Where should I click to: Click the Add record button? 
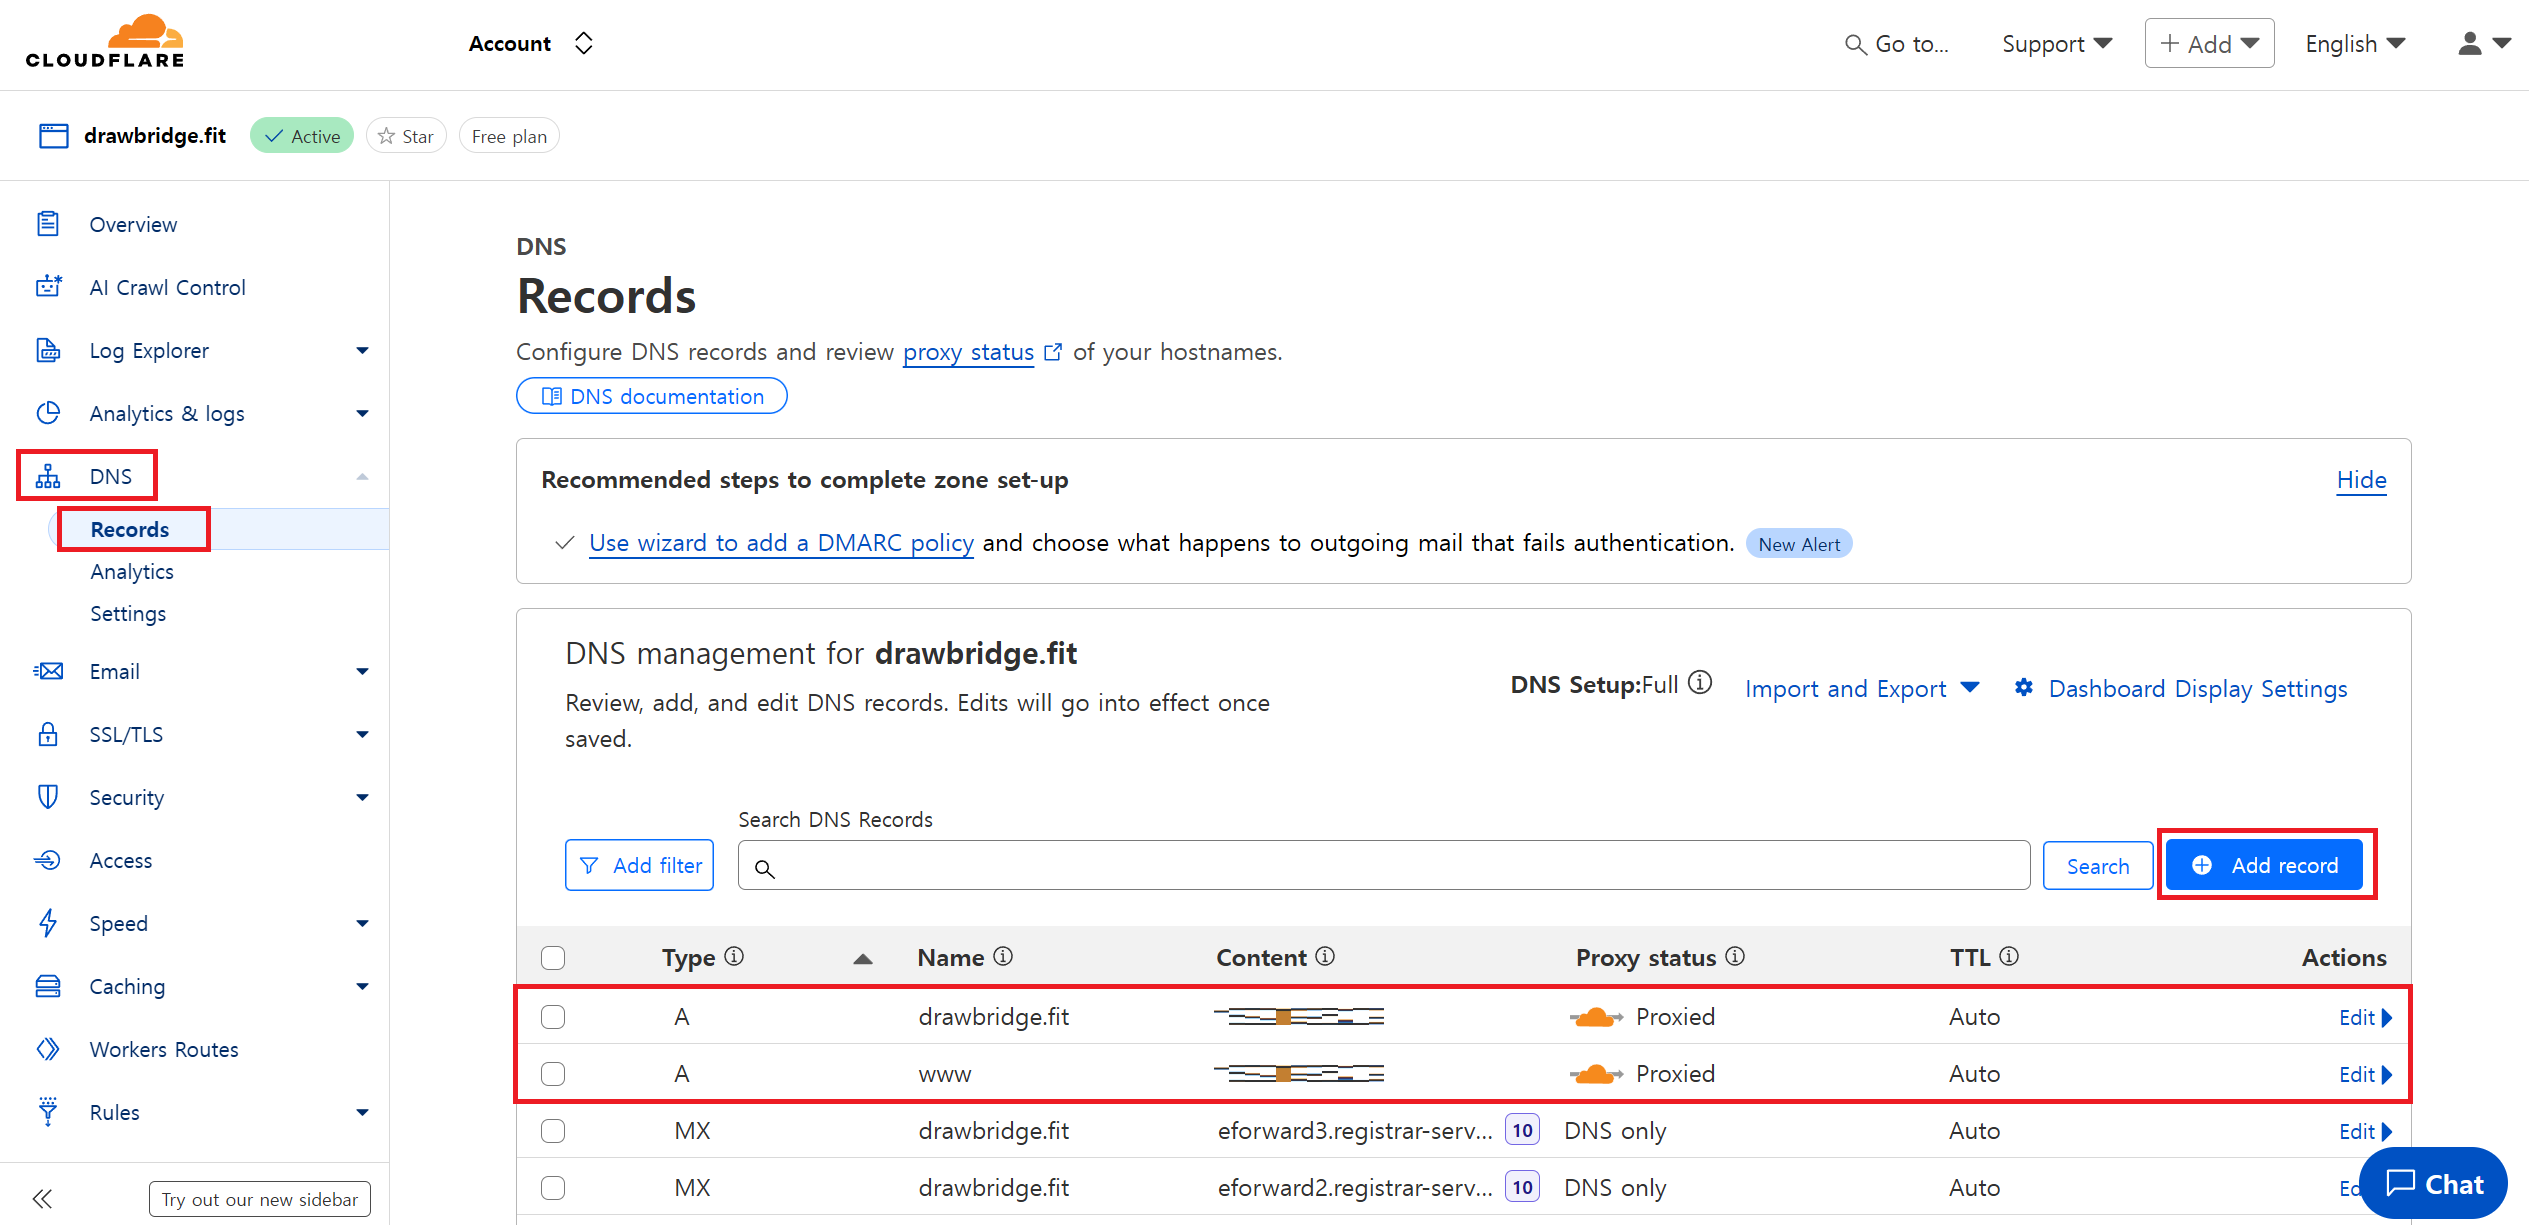point(2264,865)
